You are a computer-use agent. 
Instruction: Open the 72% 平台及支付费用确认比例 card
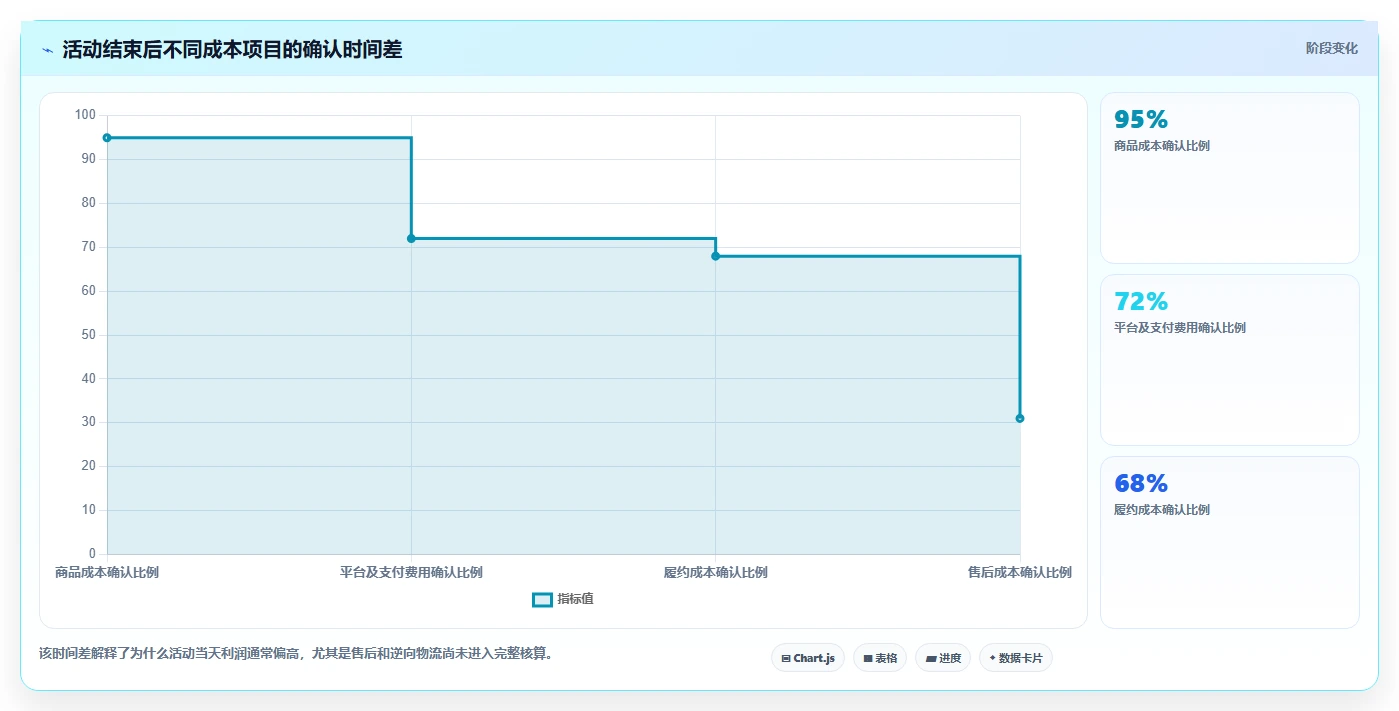pyautogui.click(x=1230, y=360)
